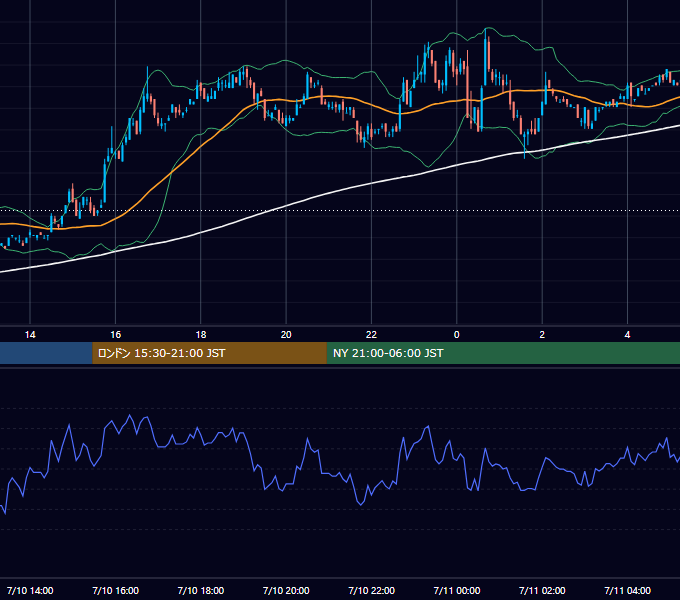Click the 7/10 20:00 label on oscillator axis

(286, 590)
